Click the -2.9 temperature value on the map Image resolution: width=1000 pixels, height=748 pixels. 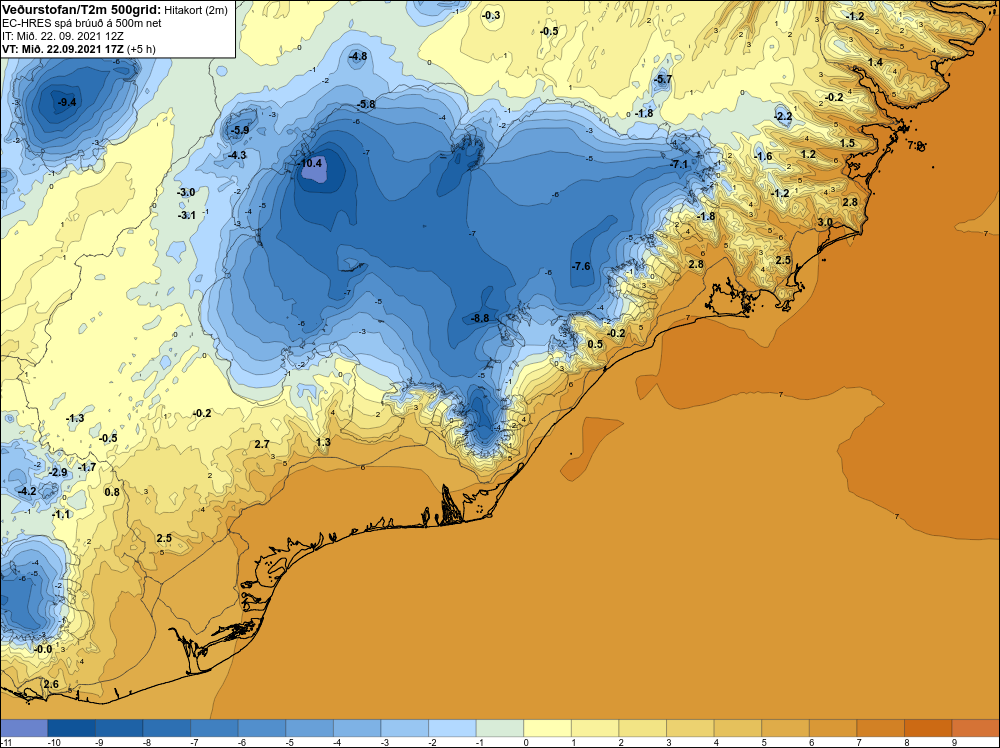tap(58, 473)
